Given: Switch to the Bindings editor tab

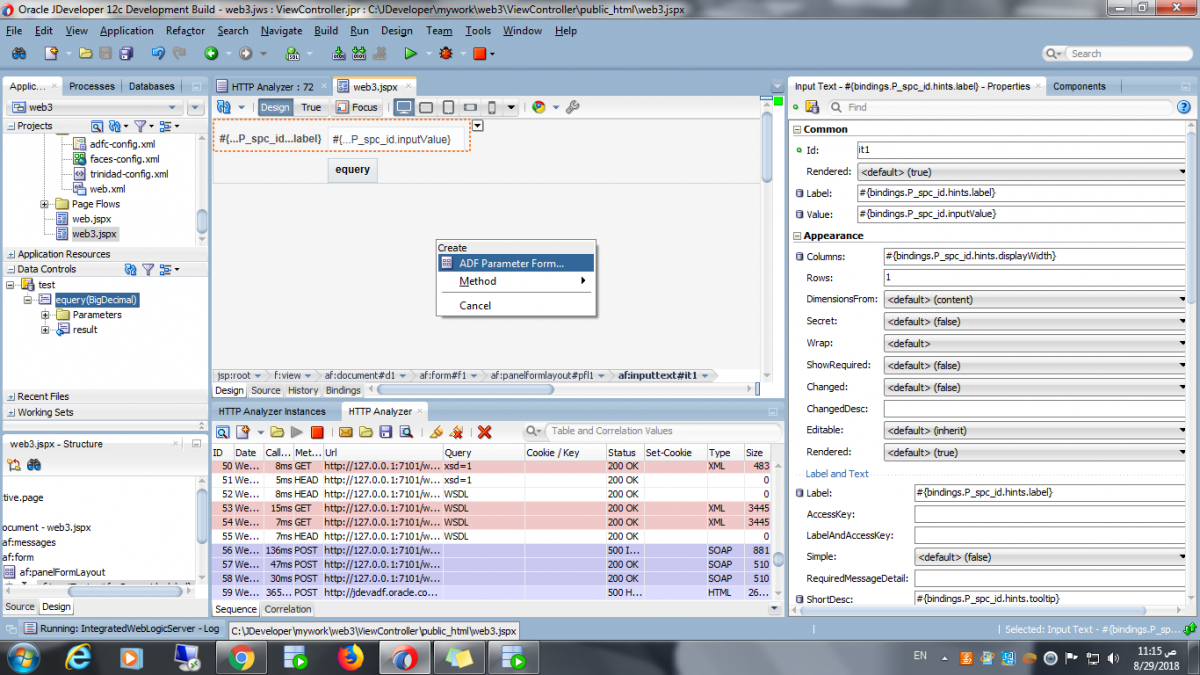Looking at the screenshot, I should tap(343, 390).
